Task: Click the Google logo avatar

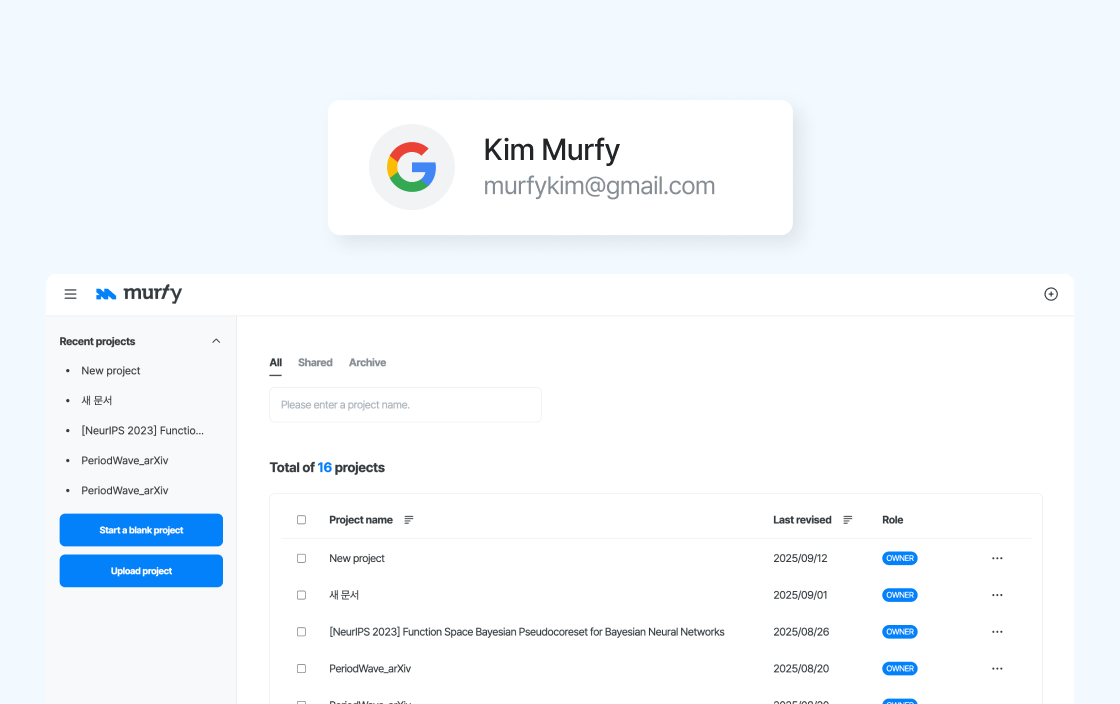Action: point(411,167)
